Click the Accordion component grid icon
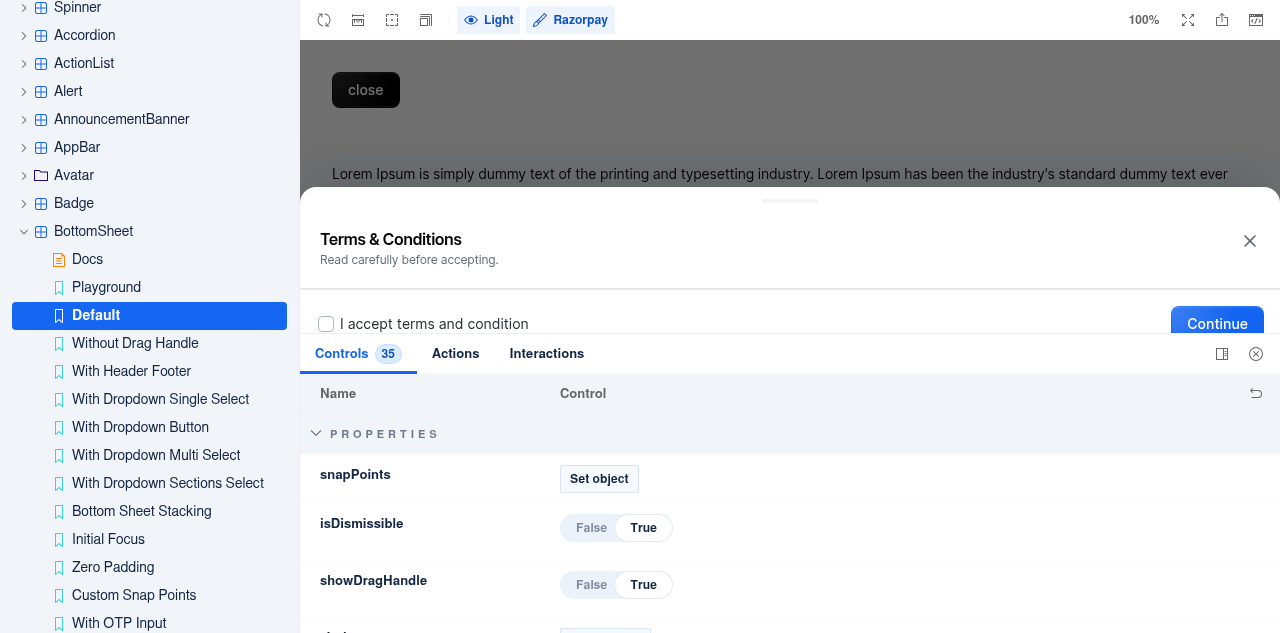The image size is (1280, 633). tap(41, 35)
